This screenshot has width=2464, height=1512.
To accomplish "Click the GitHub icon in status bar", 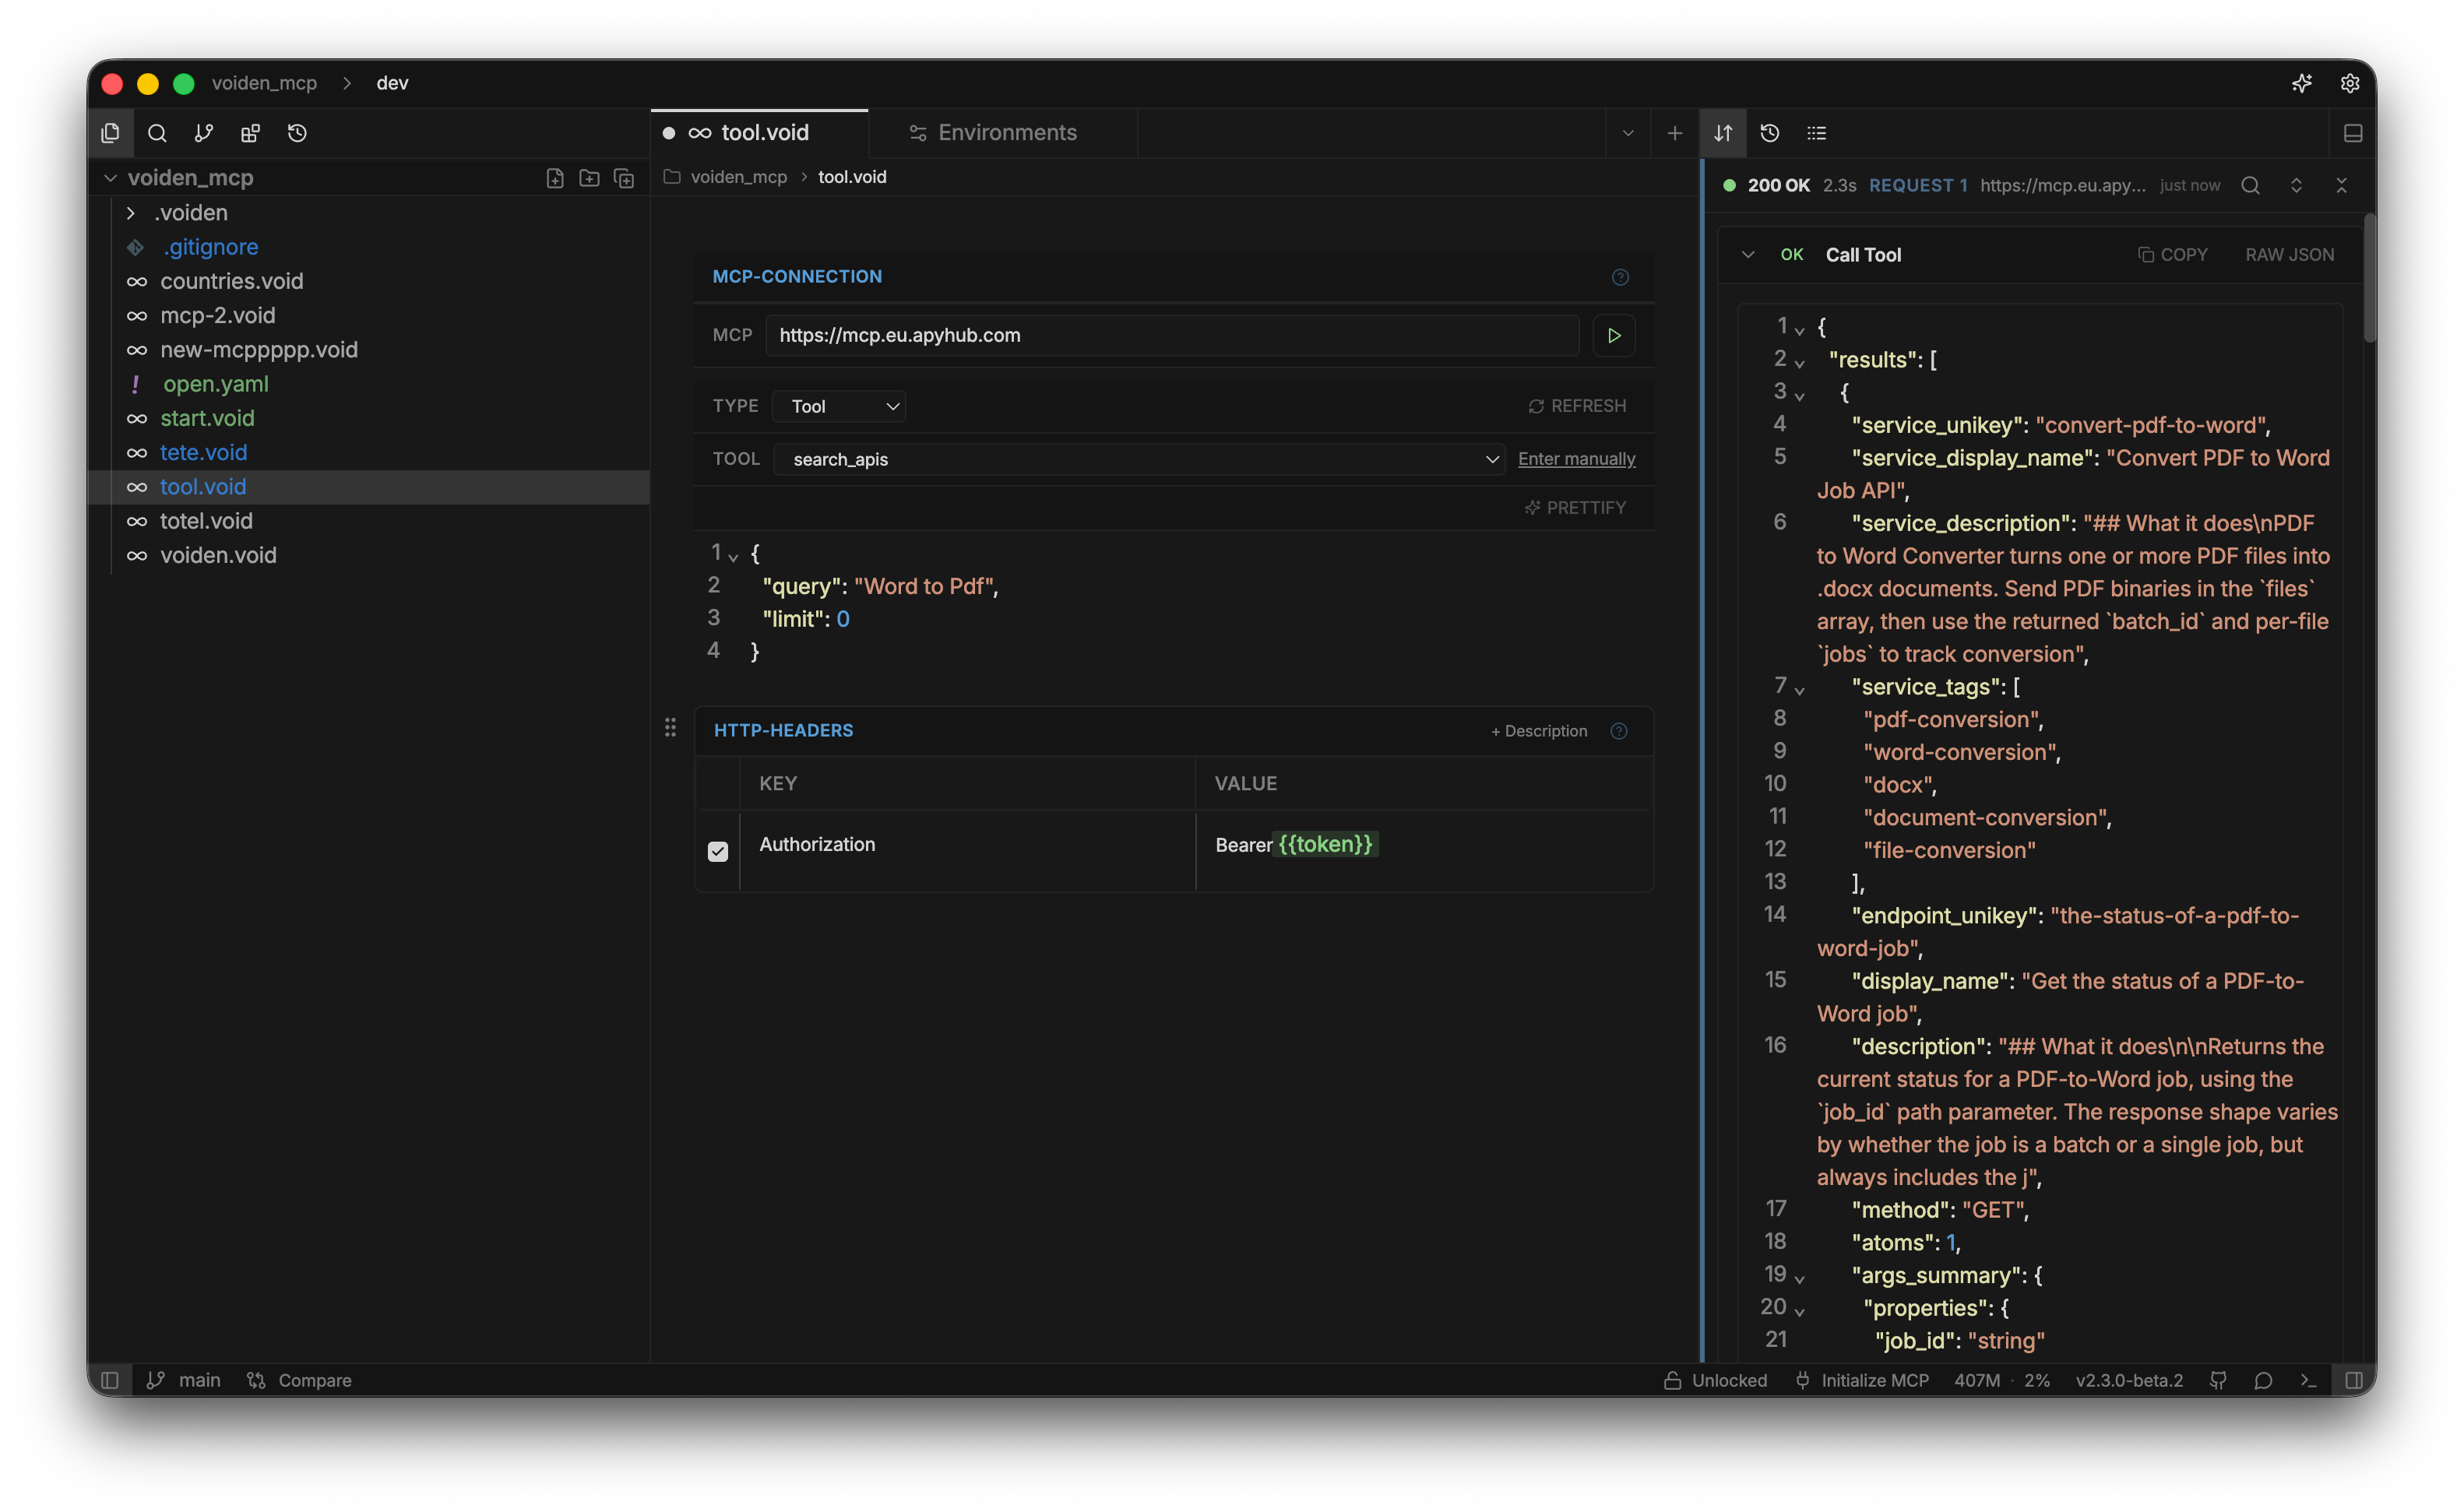I will click(x=2218, y=1380).
